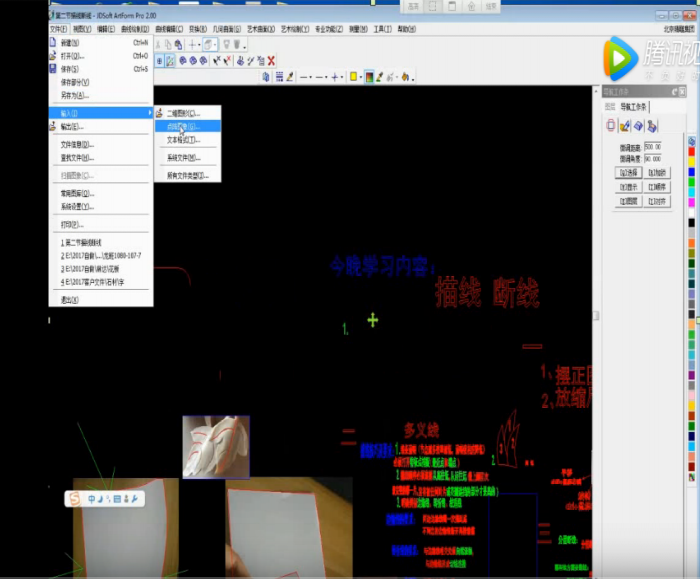This screenshot has width=700, height=579.
Task: Choose 新建 from the File menu
Action: point(72,43)
